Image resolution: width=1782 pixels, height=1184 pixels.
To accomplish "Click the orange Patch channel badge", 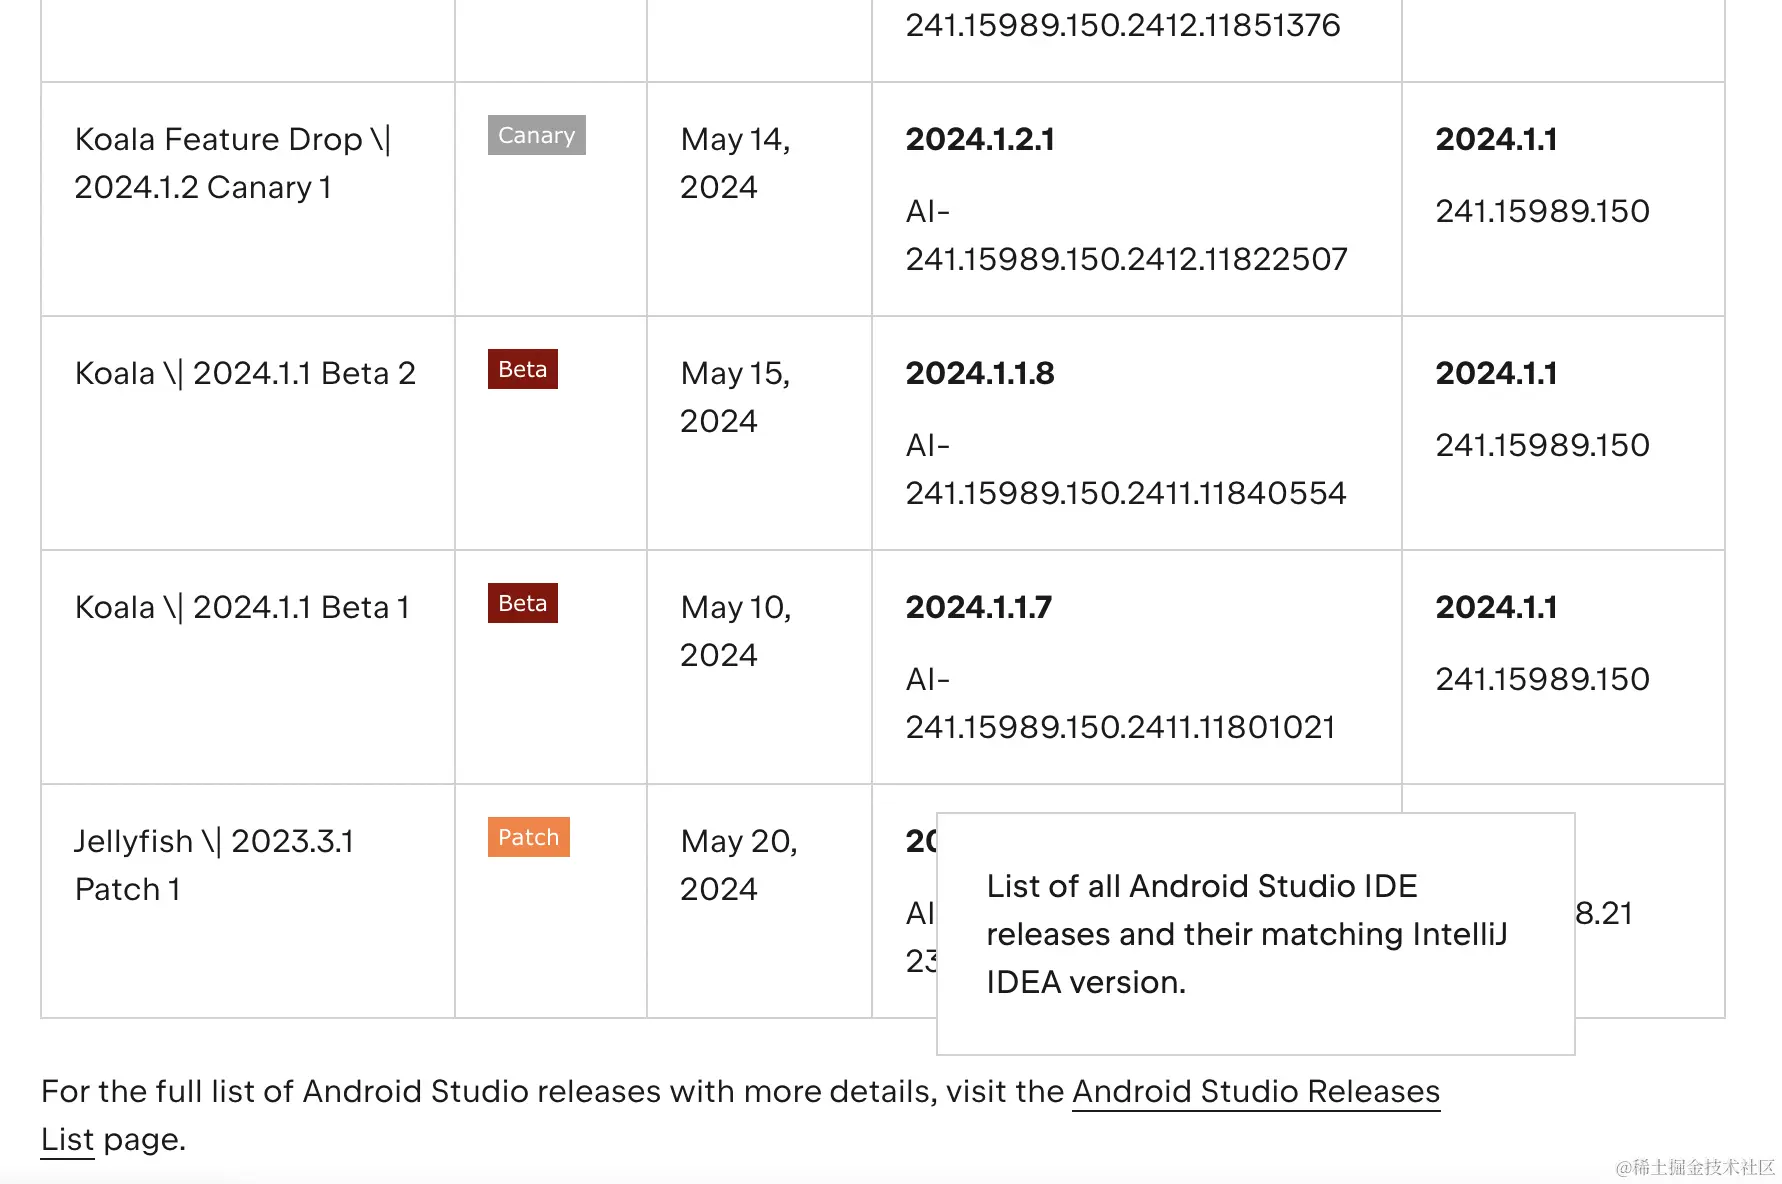I will 528,838.
